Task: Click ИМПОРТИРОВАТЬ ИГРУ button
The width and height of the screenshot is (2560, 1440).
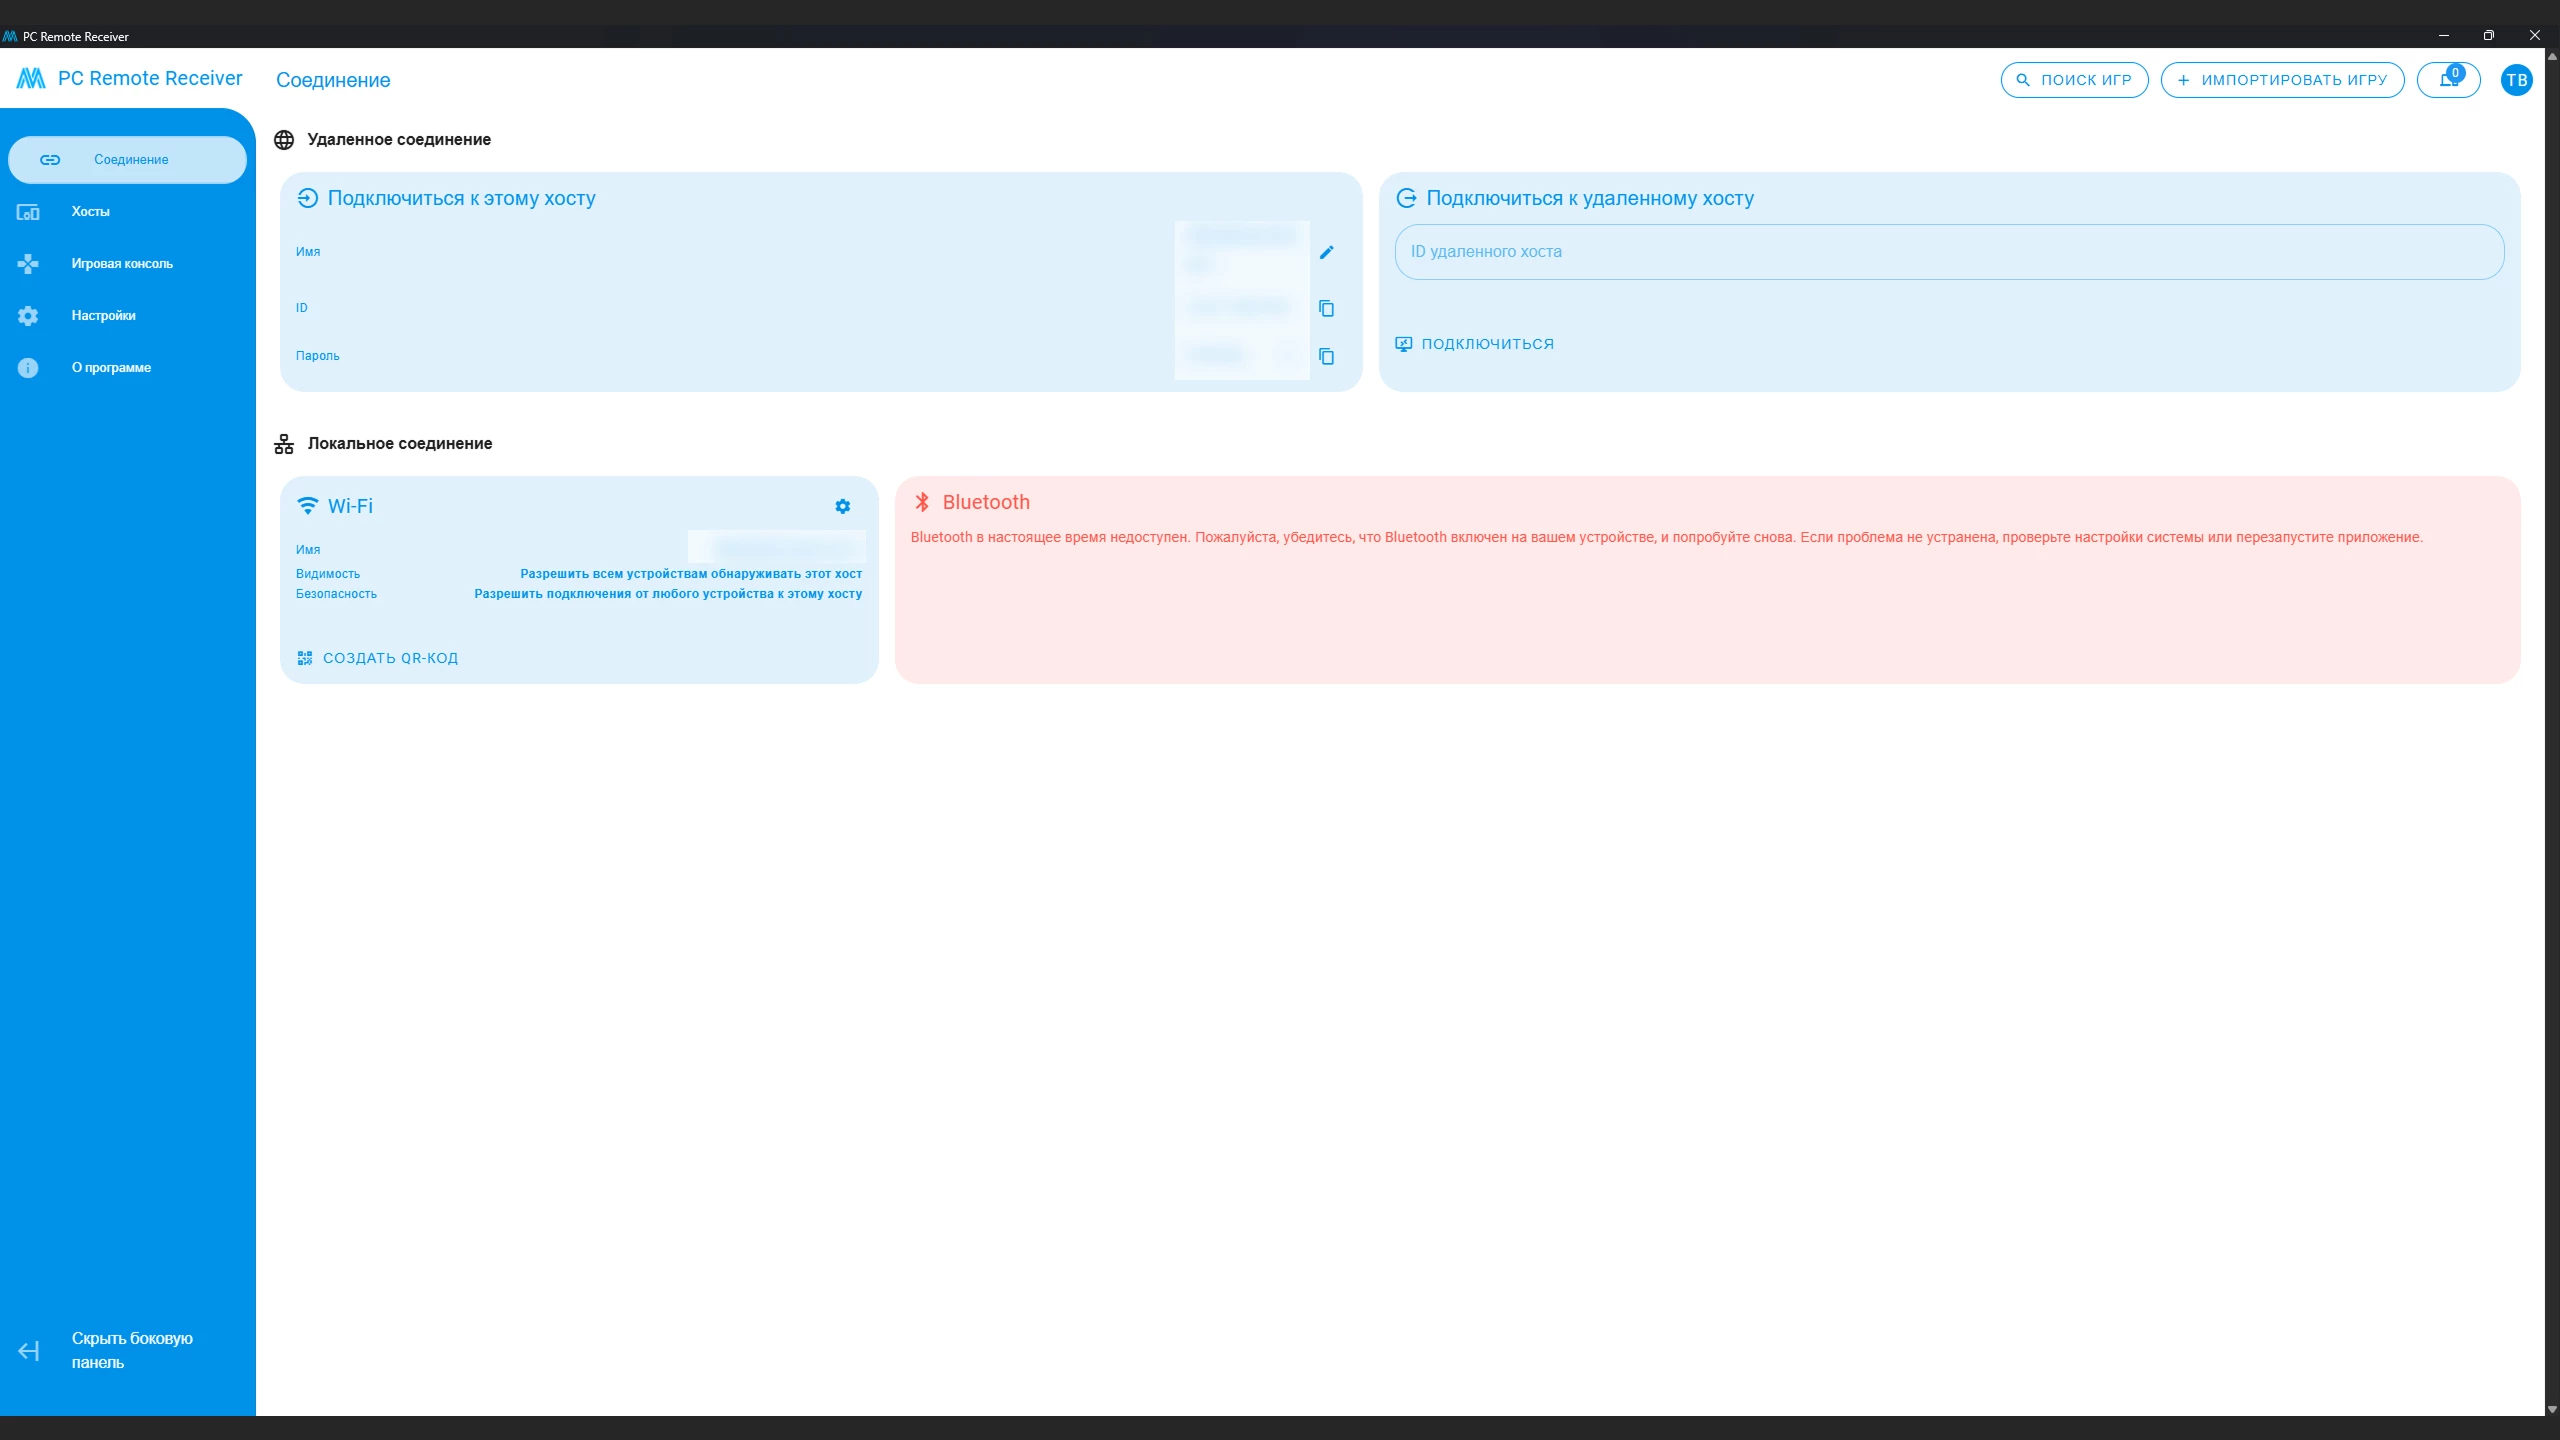Action: point(2282,80)
